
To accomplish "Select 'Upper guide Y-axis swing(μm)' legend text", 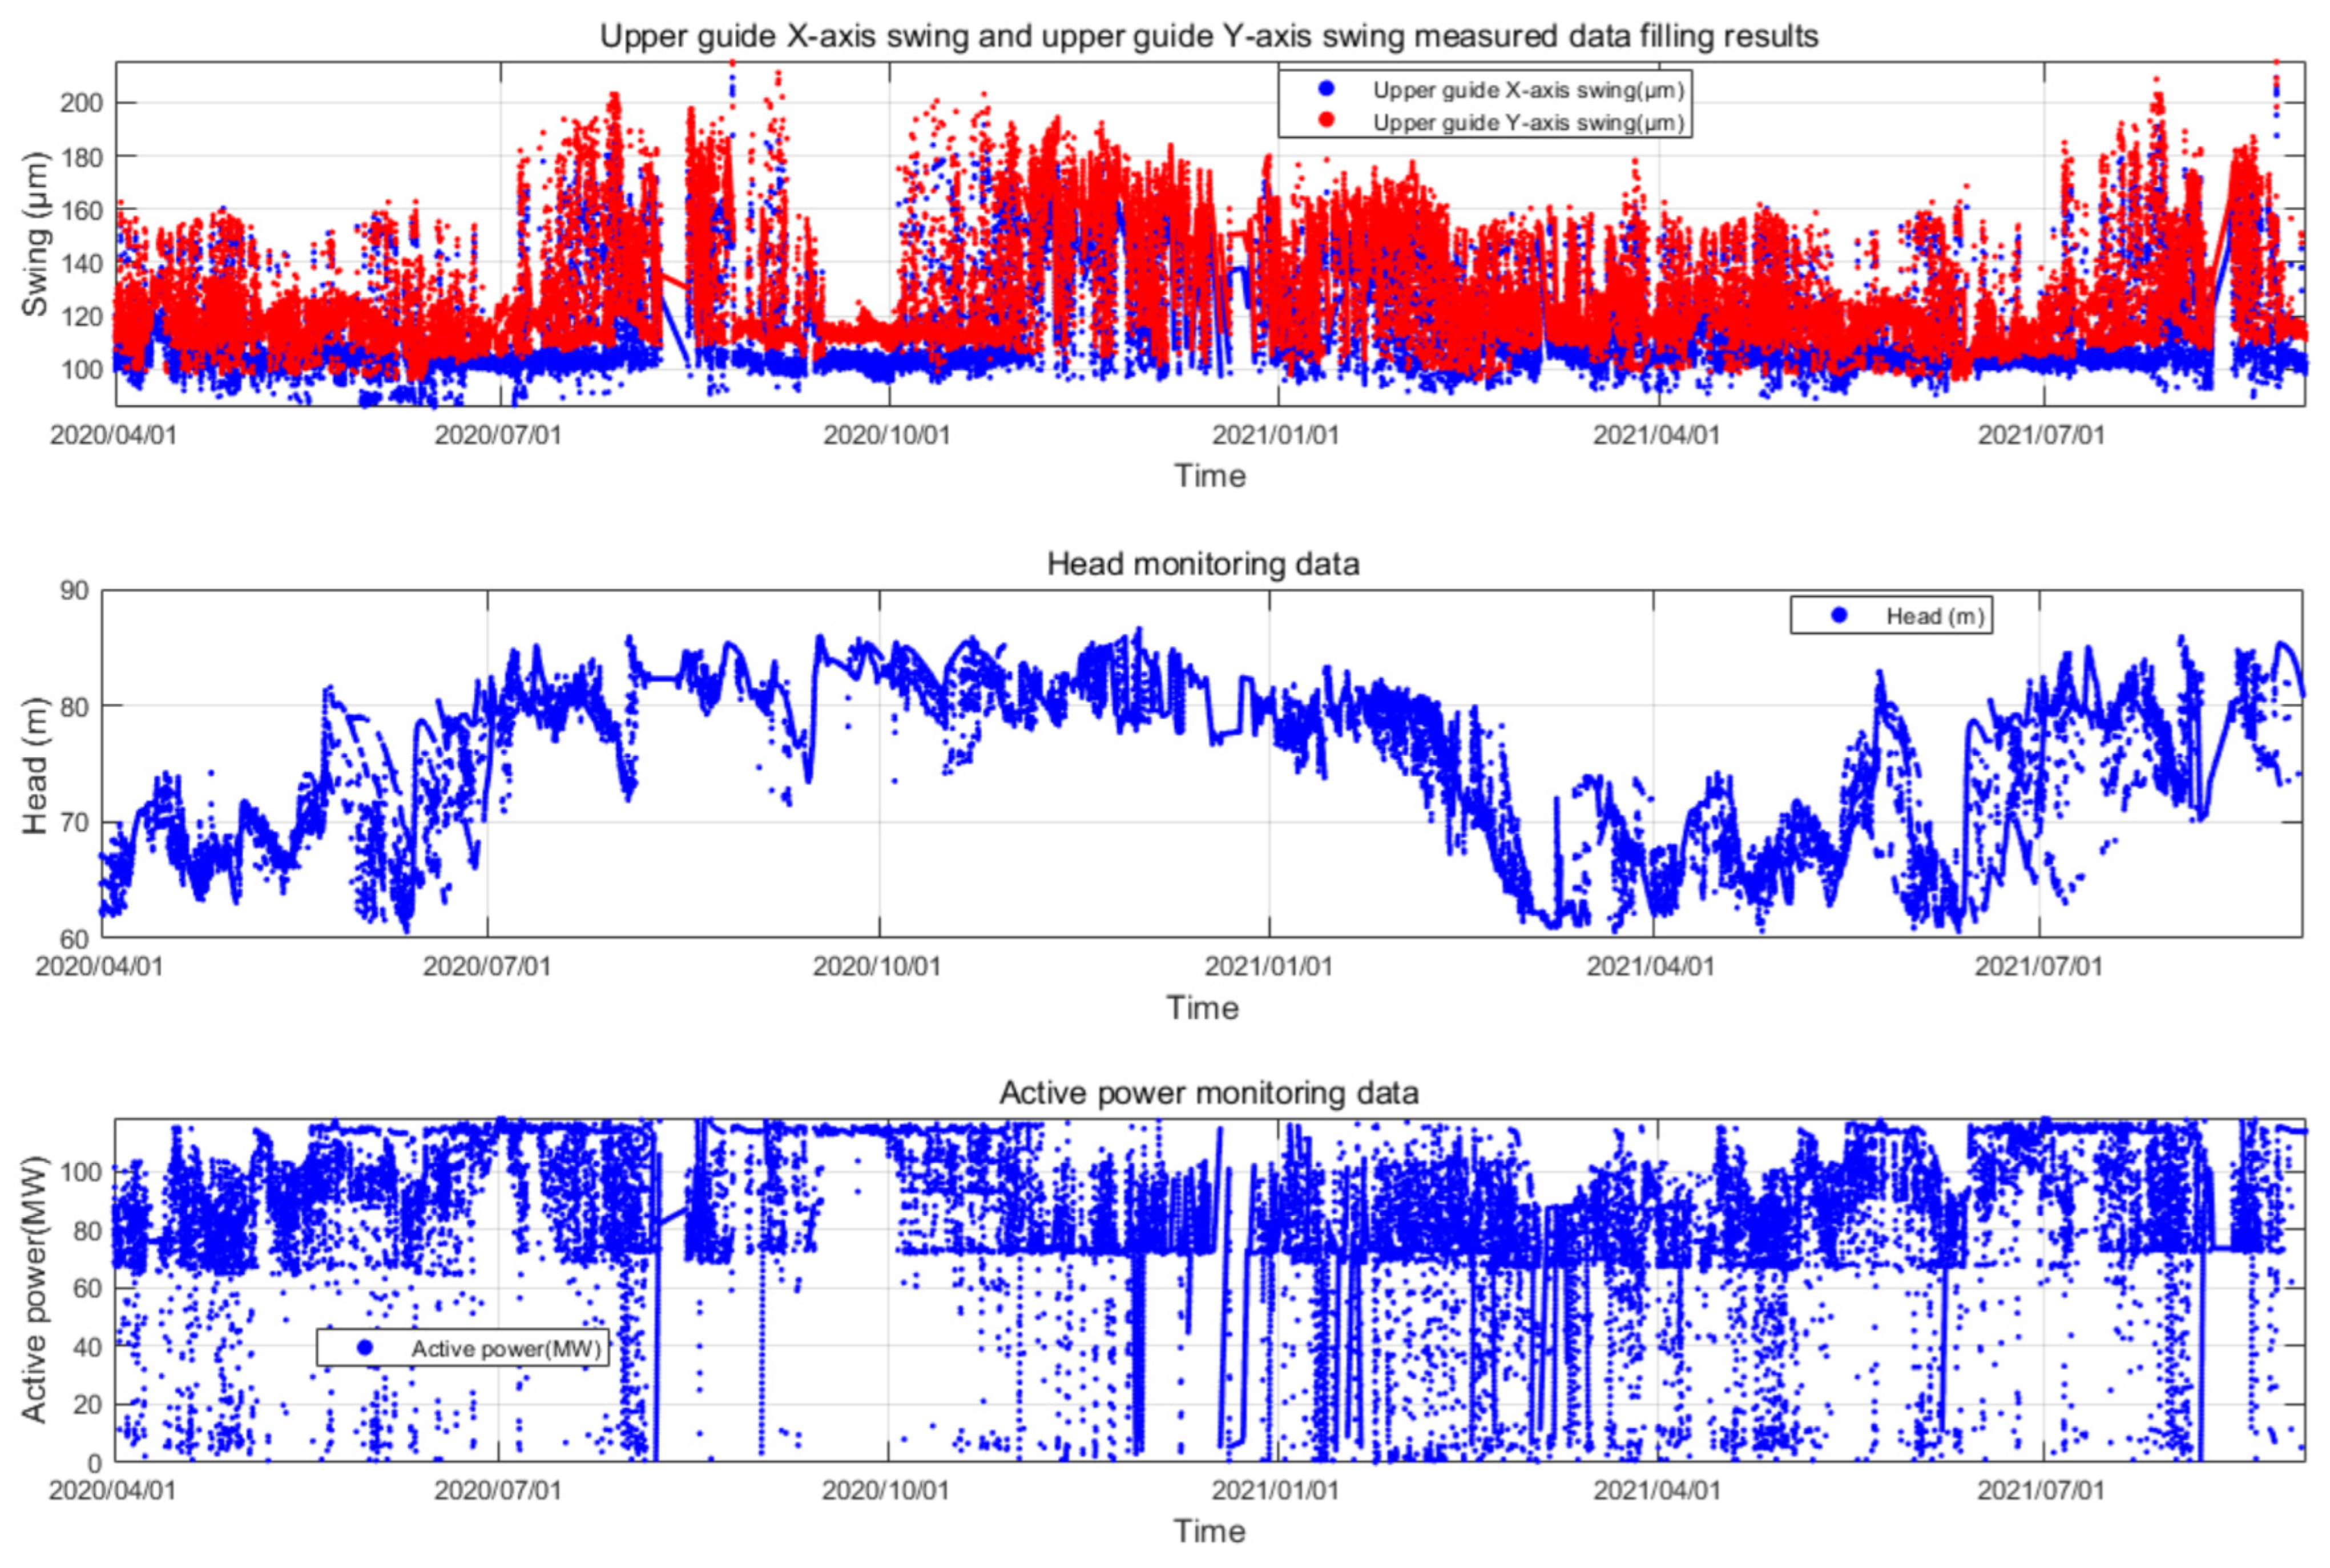I will [x=1528, y=122].
